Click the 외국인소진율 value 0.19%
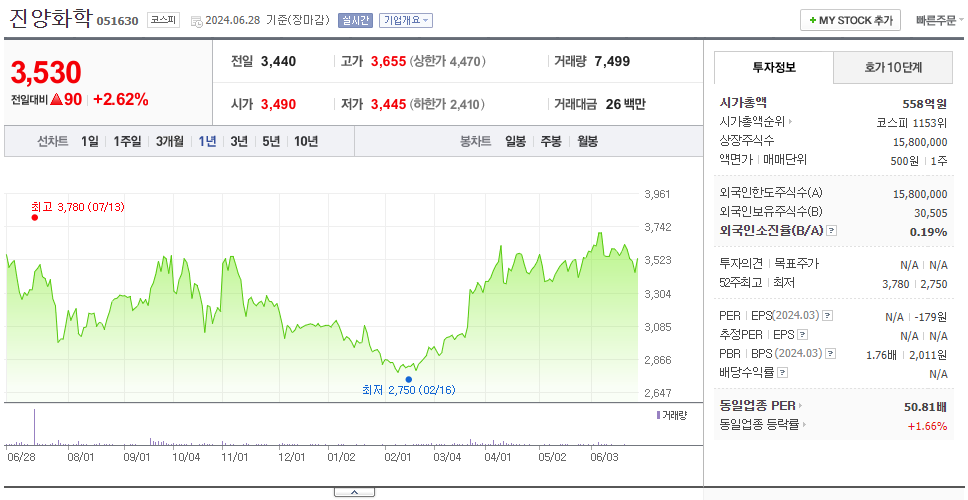Screen dimensions: 968x500 tap(928, 231)
